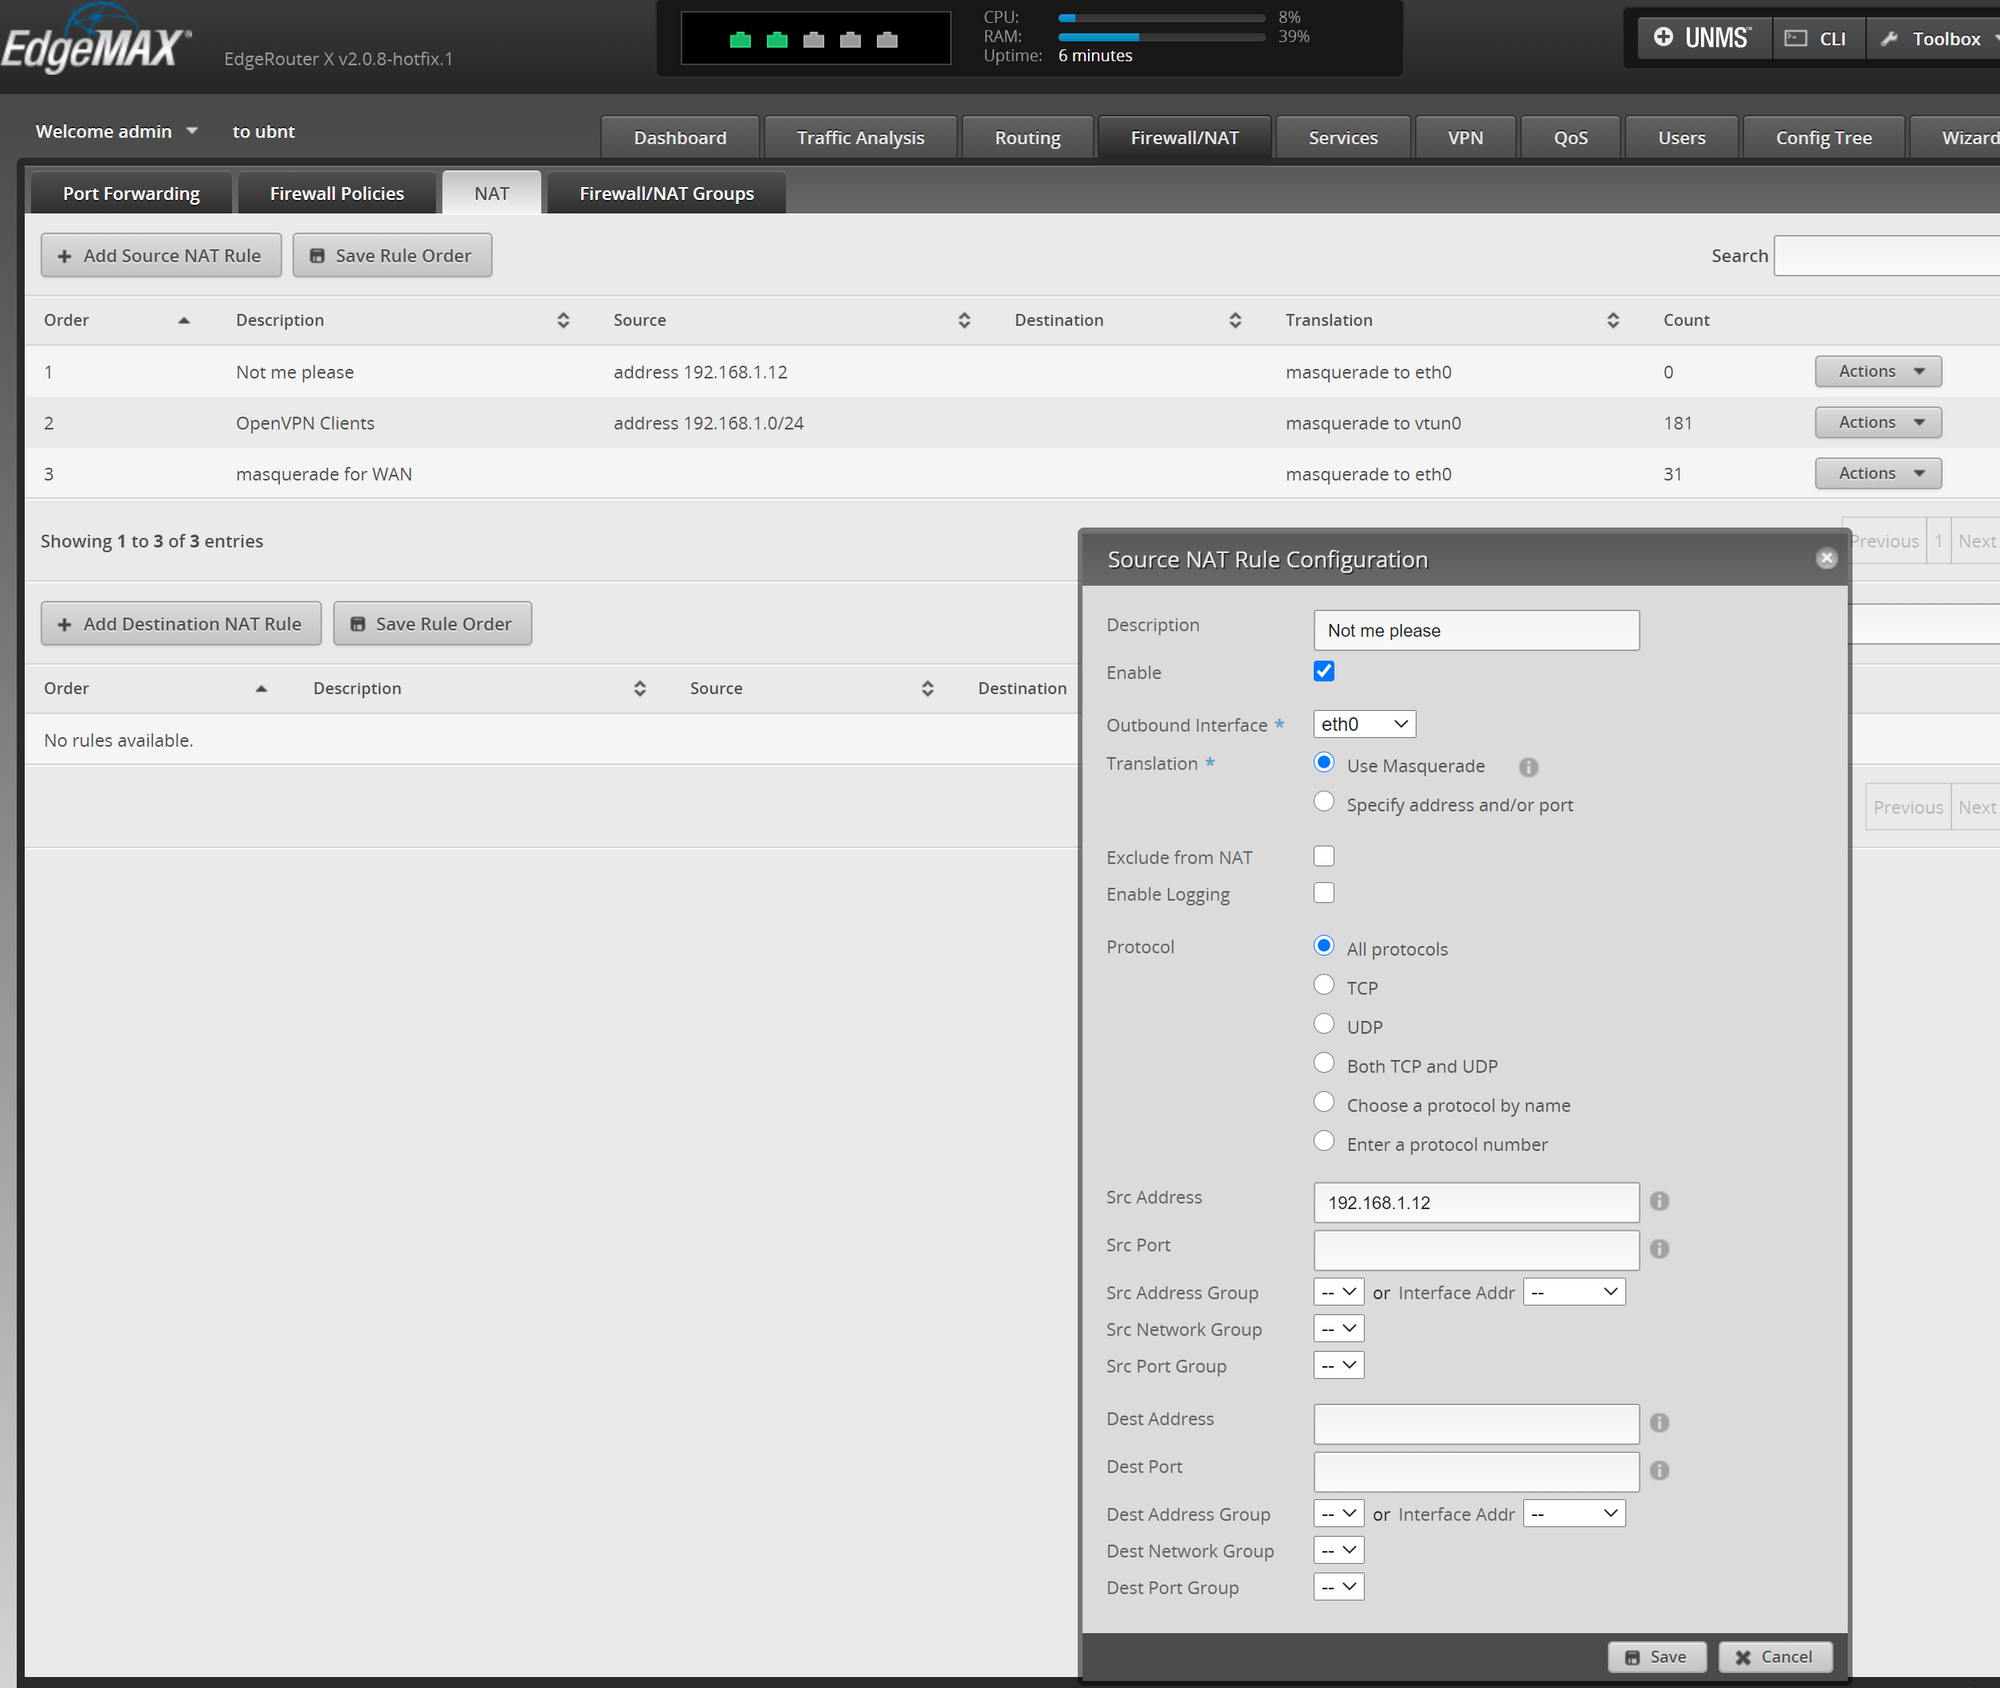Toggle the Enable checkbox for NAT rule
Image resolution: width=2000 pixels, height=1688 pixels.
pyautogui.click(x=1323, y=670)
